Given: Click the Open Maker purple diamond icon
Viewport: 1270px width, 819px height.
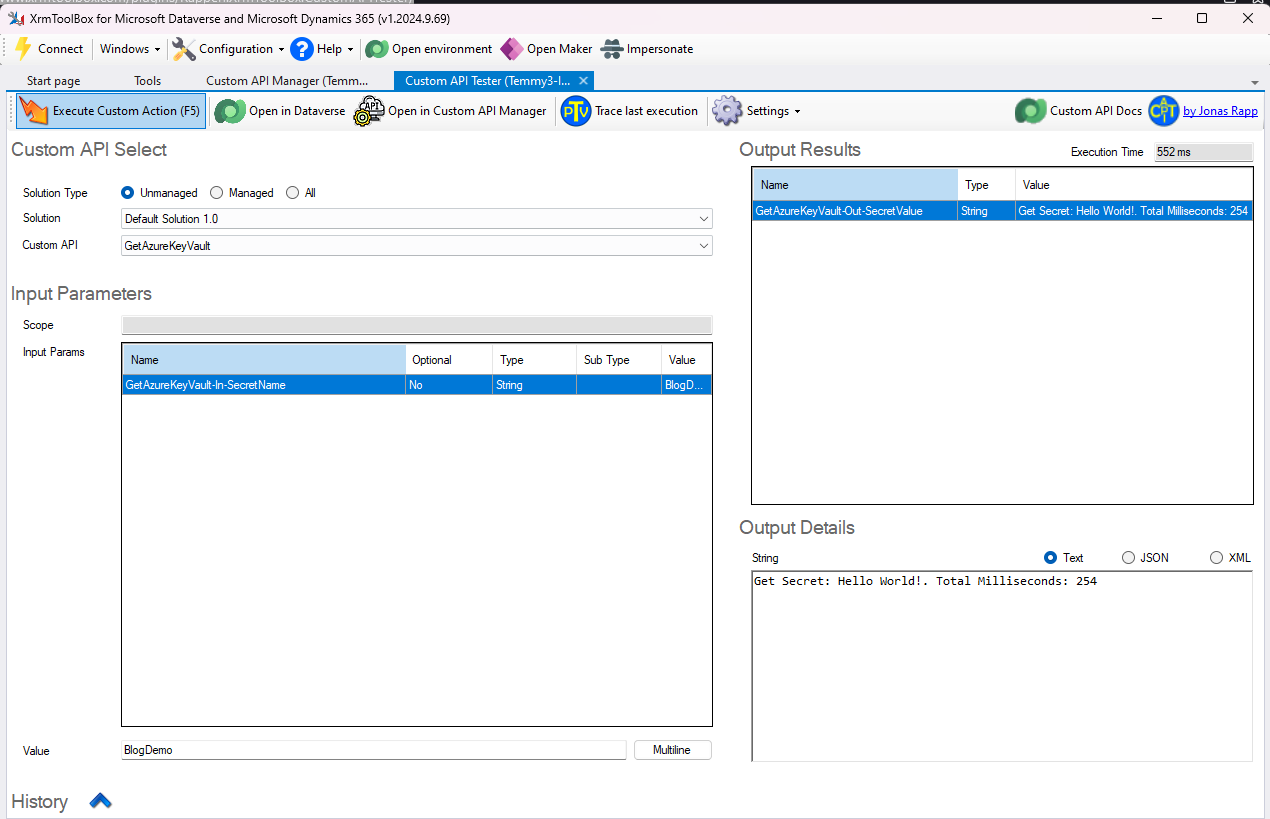Looking at the screenshot, I should 512,49.
